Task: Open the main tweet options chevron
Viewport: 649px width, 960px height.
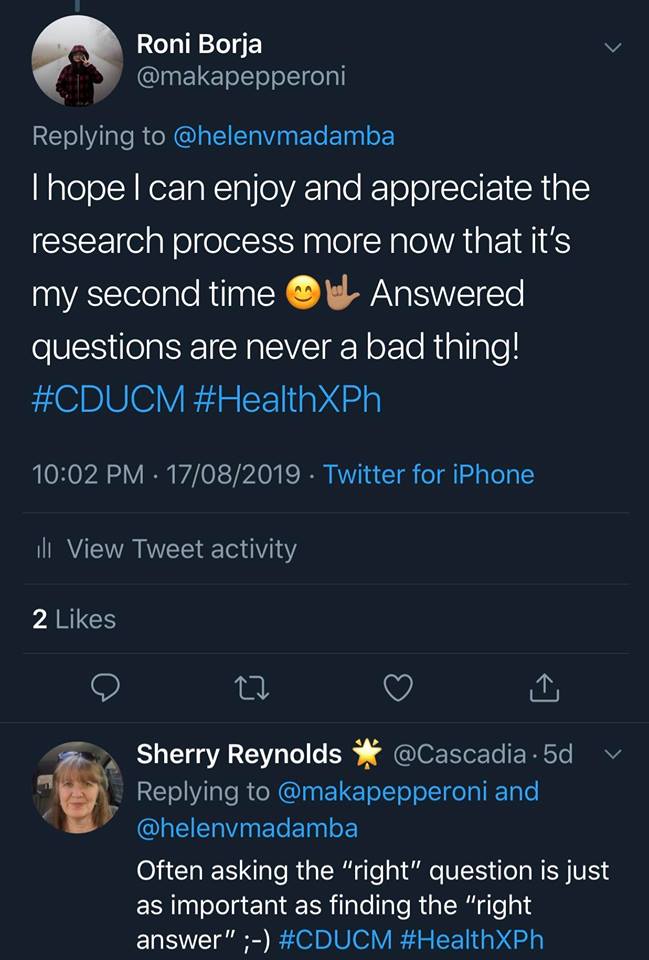Action: tap(613, 47)
